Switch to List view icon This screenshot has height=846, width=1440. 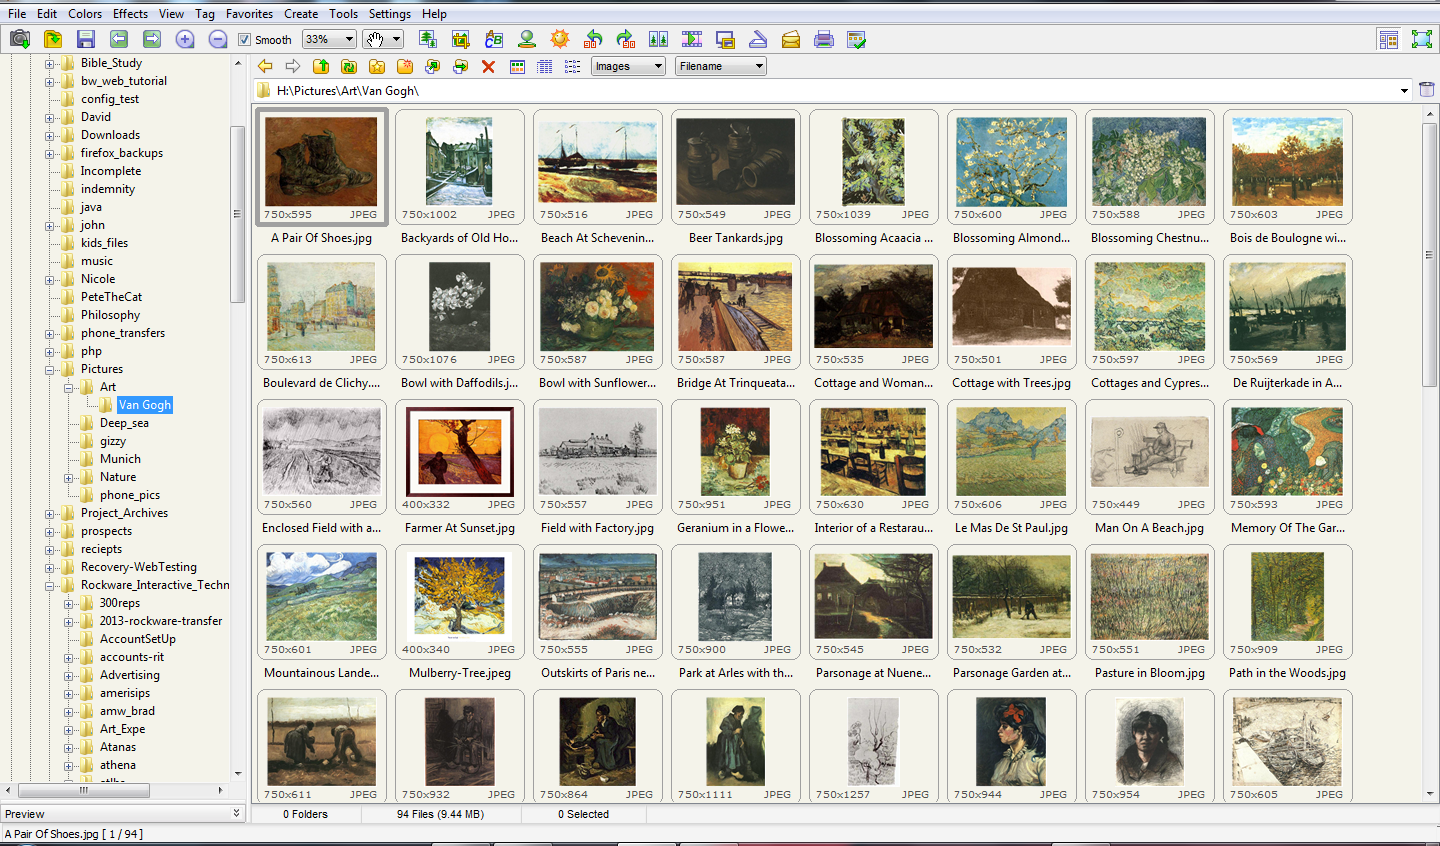(x=573, y=66)
